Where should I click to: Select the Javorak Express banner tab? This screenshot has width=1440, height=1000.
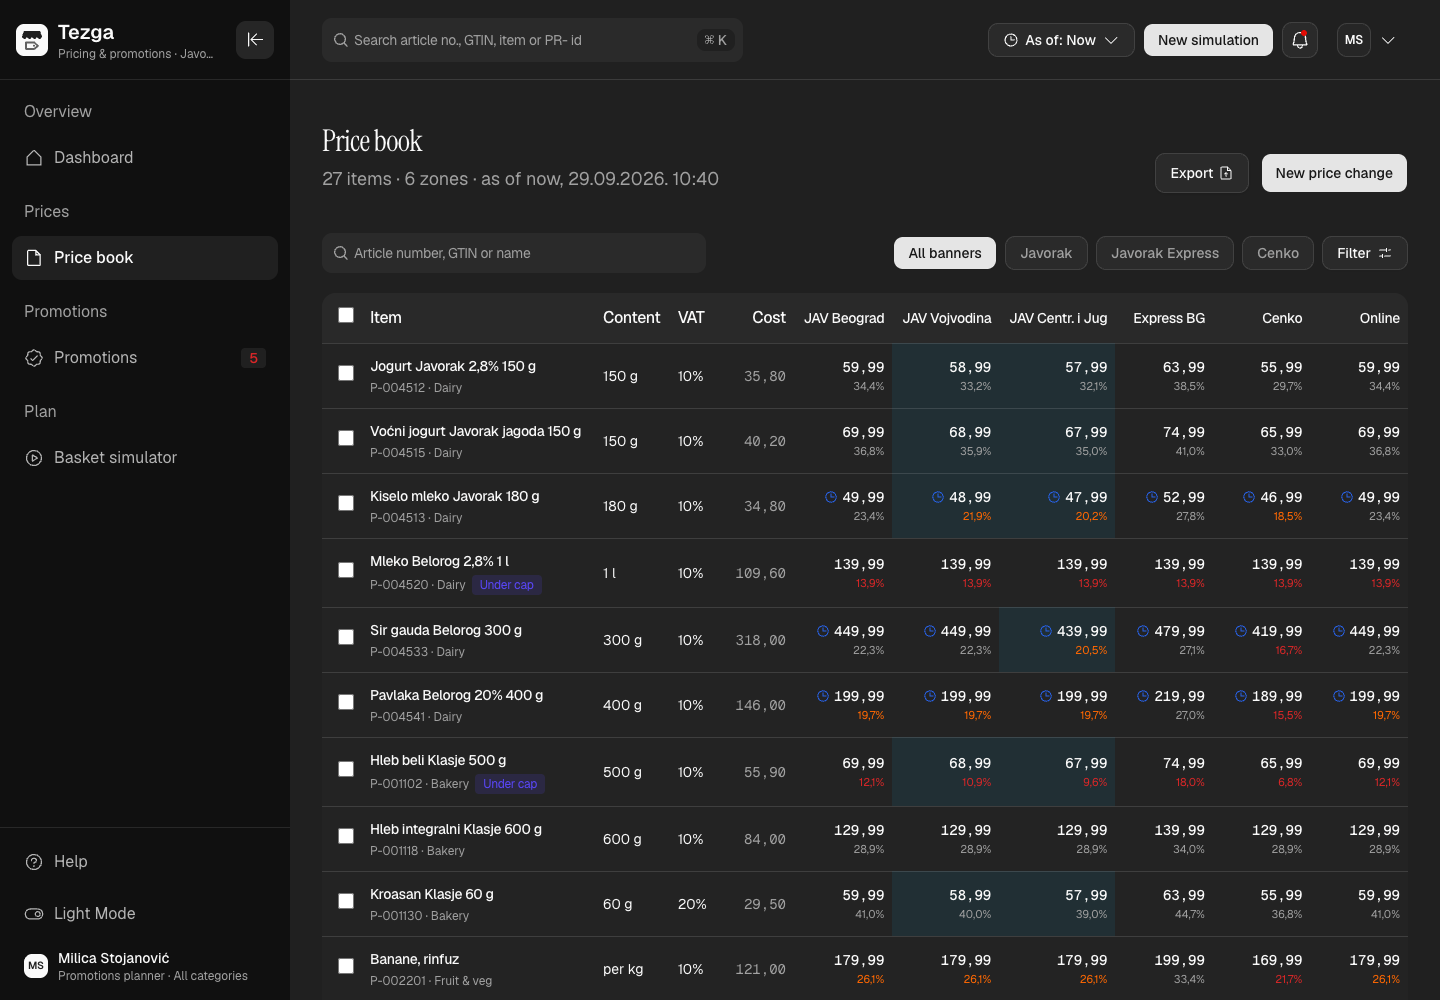[x=1165, y=253]
